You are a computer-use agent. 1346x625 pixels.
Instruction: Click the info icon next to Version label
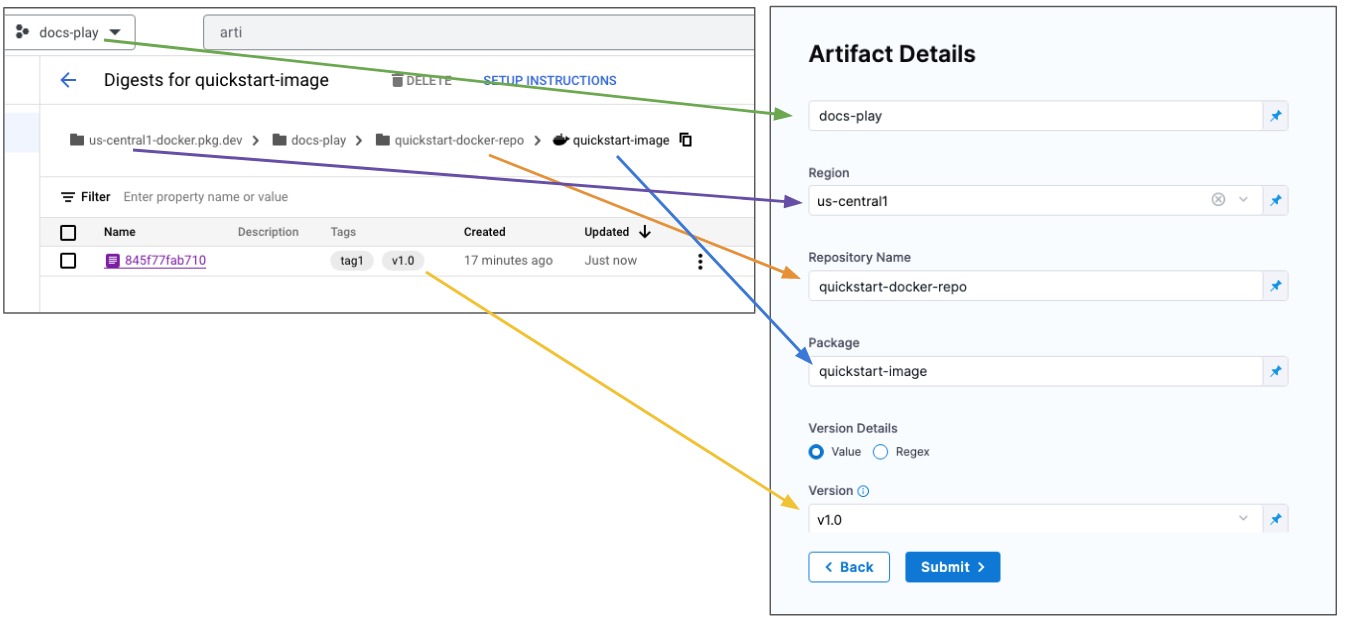(863, 491)
